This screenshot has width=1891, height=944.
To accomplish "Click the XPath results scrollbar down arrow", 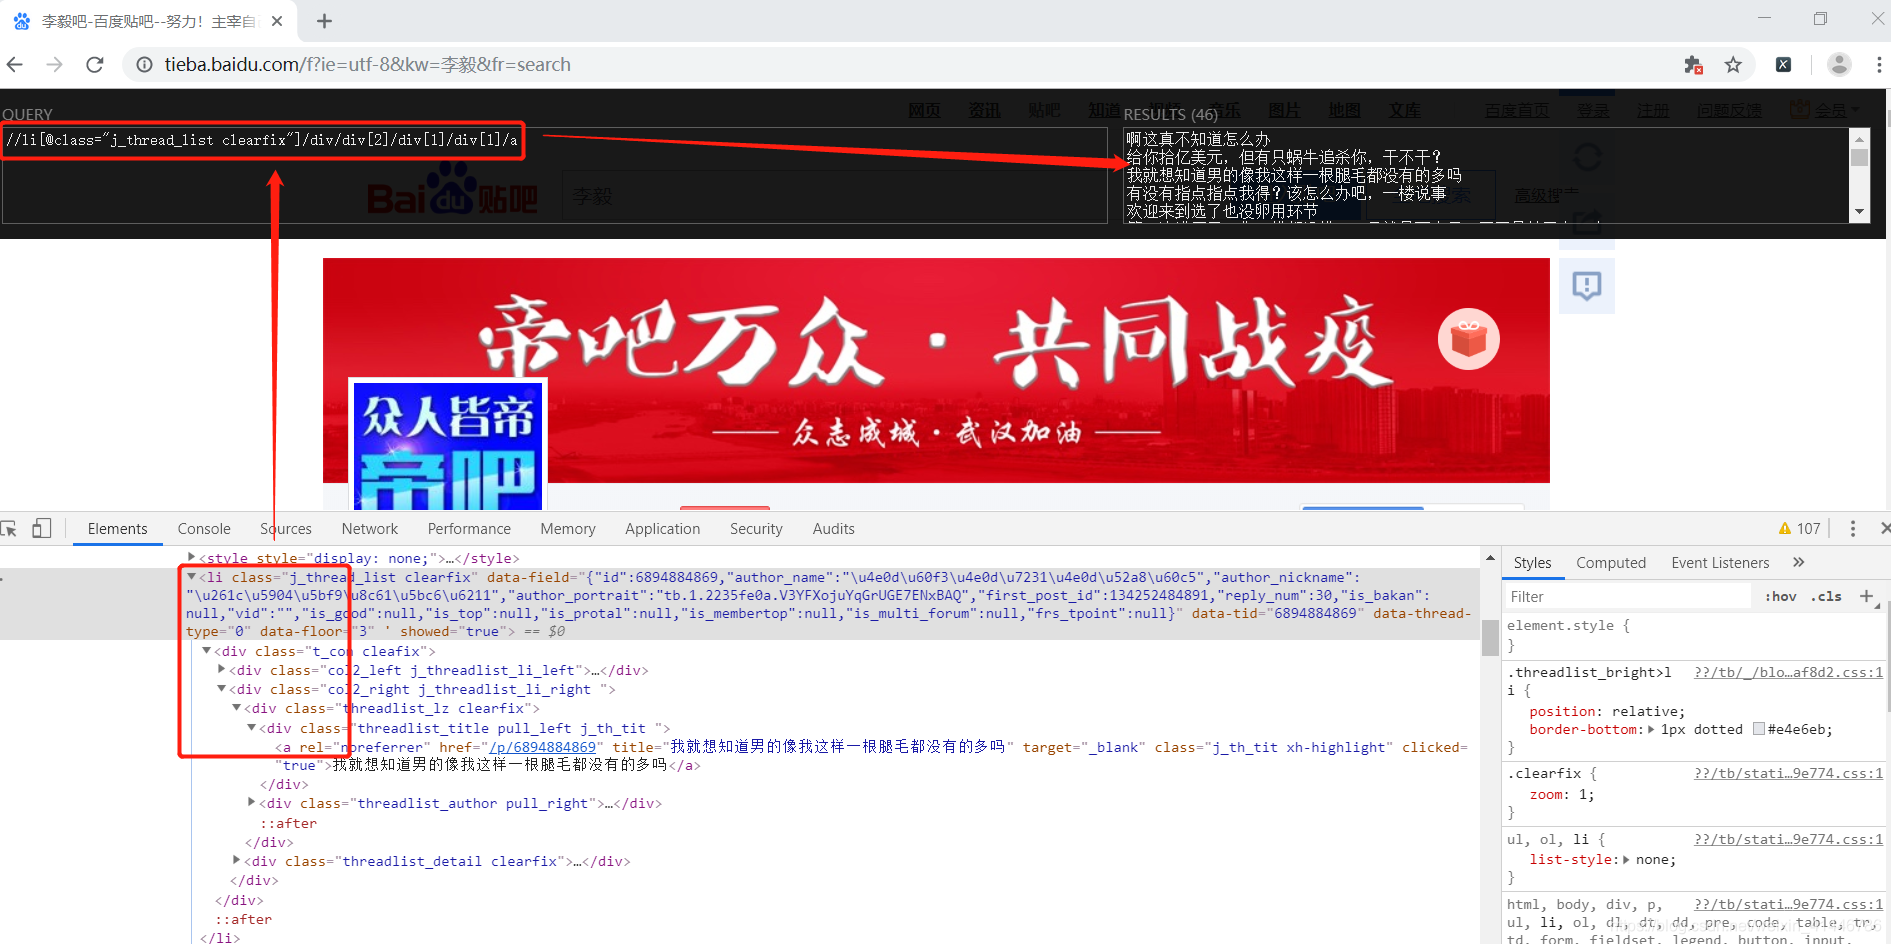I will pos(1859,212).
